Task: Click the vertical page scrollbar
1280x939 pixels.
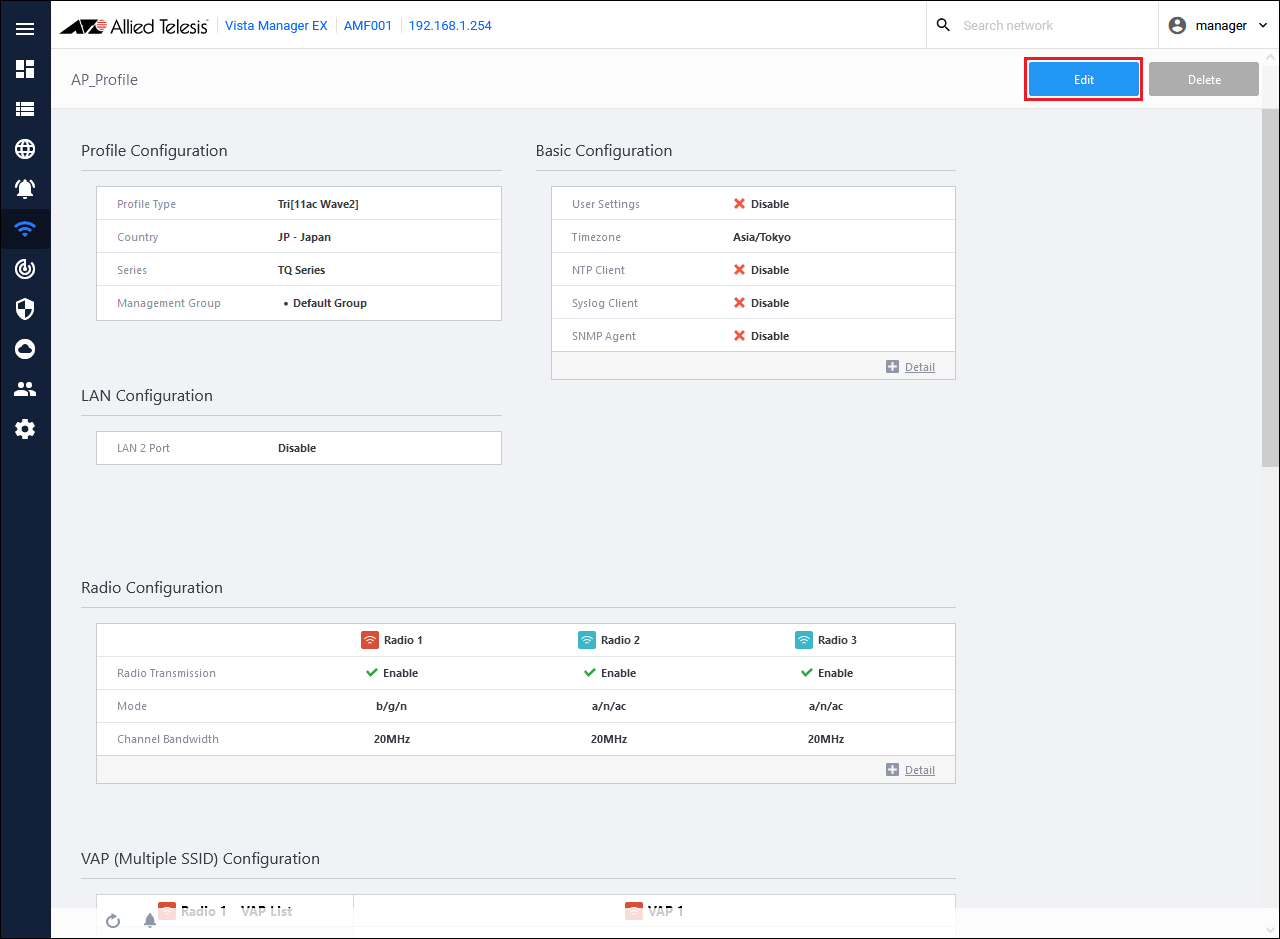Action: pos(1270,290)
